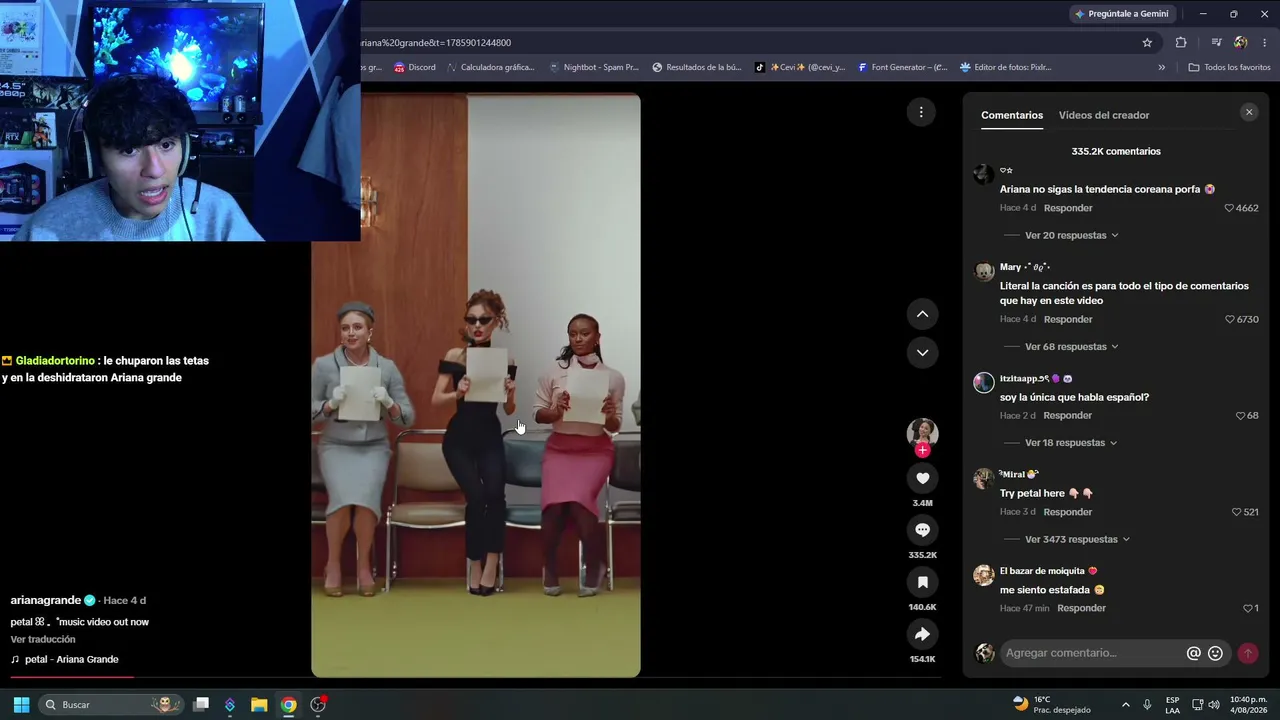
Task: Open Chrome media controls icon
Action: (1216, 43)
